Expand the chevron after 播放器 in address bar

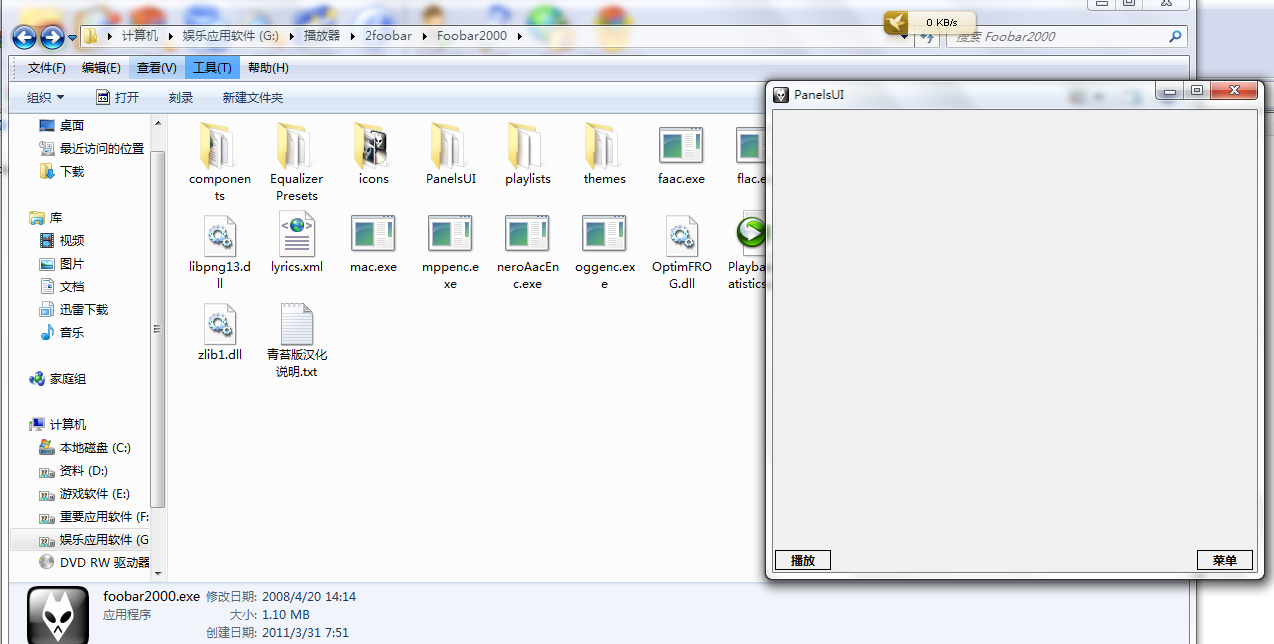352,36
